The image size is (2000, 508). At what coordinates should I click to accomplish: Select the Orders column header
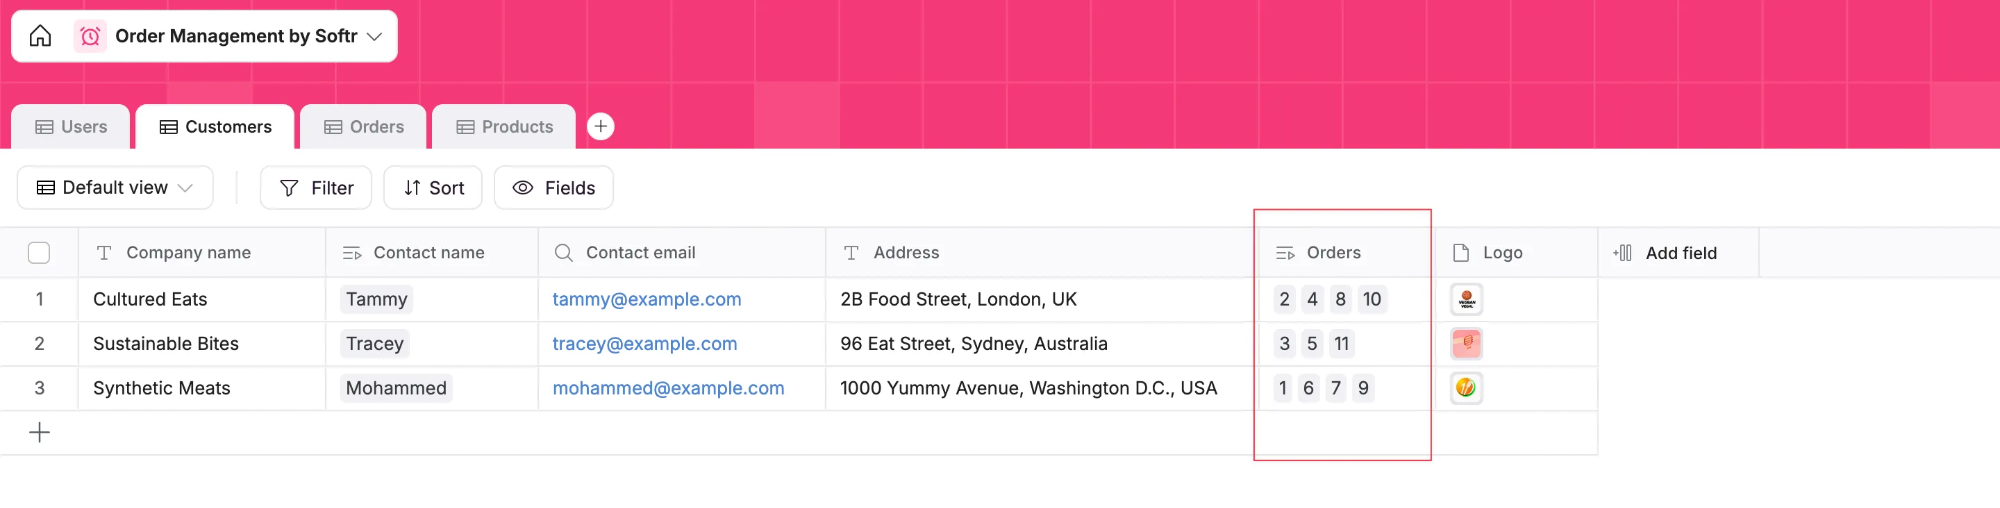(1346, 253)
